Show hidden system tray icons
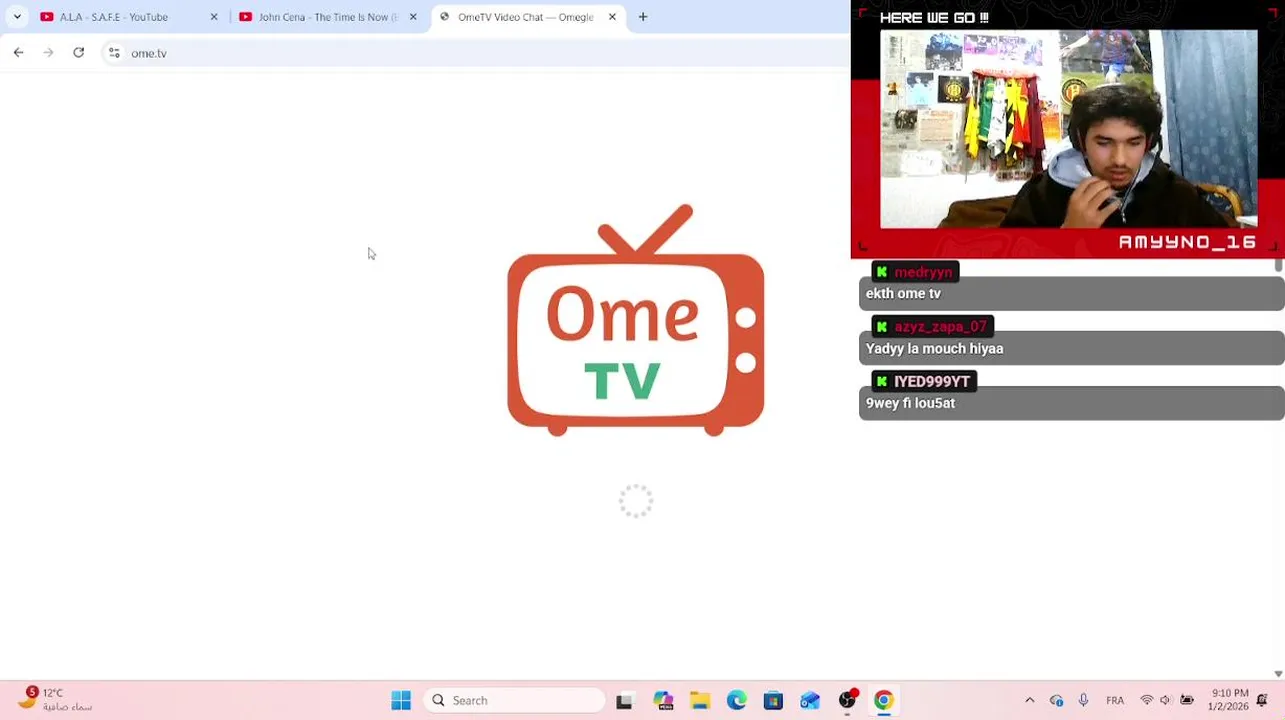The height and width of the screenshot is (720, 1285). pos(1029,701)
